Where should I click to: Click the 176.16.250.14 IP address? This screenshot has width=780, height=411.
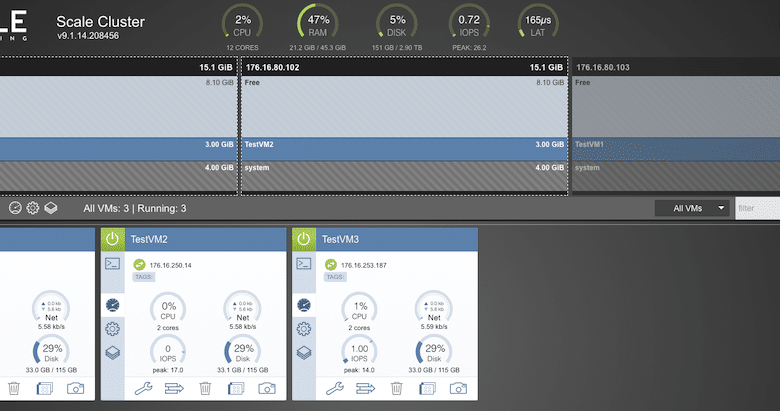(171, 265)
